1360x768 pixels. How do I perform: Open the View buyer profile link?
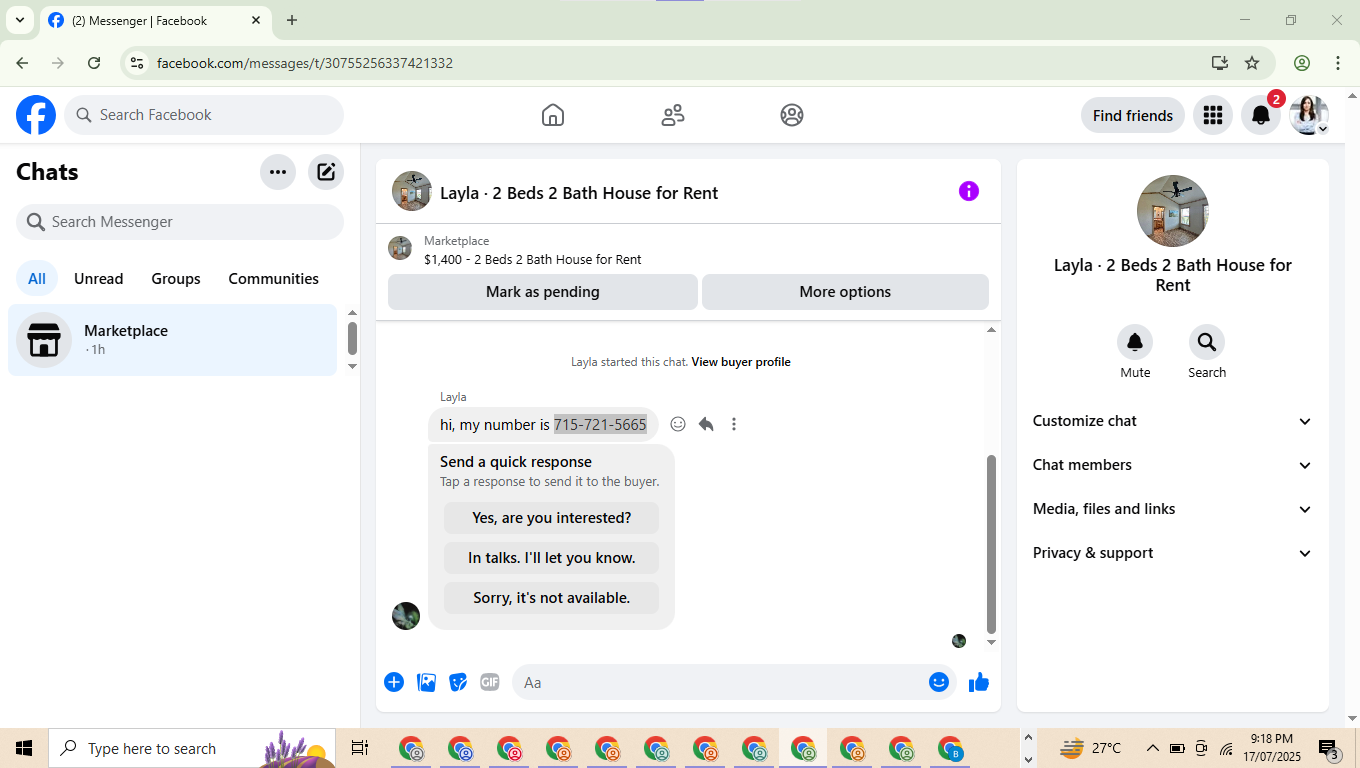click(741, 362)
